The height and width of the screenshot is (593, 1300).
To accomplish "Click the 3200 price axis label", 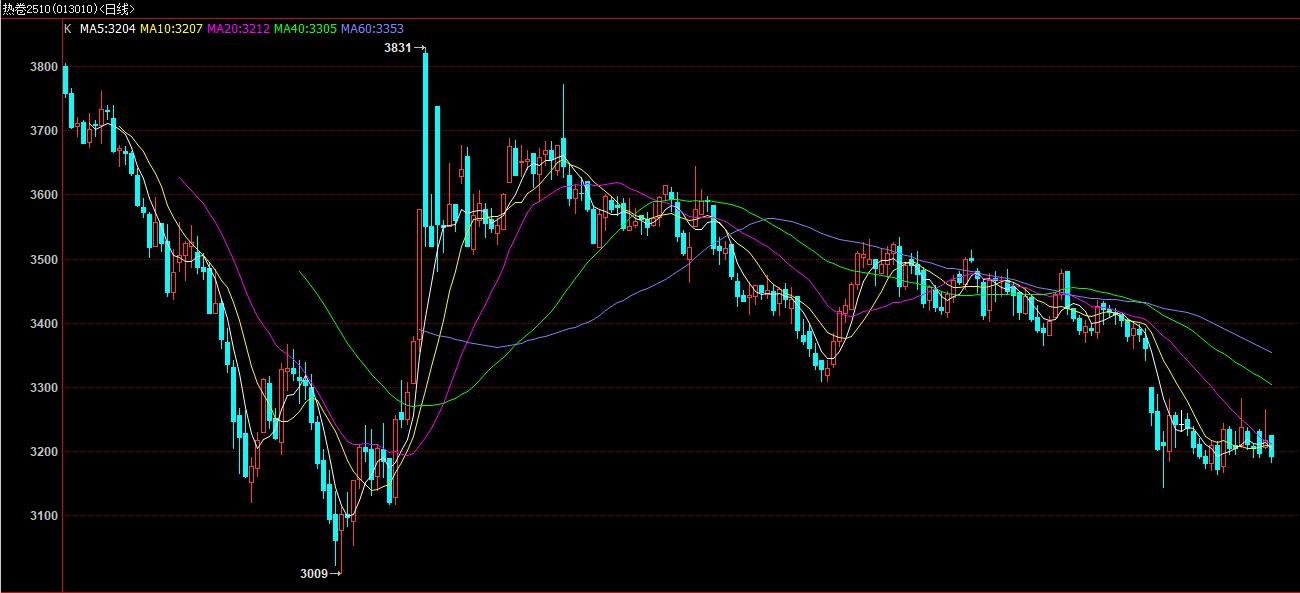I will click(44, 452).
